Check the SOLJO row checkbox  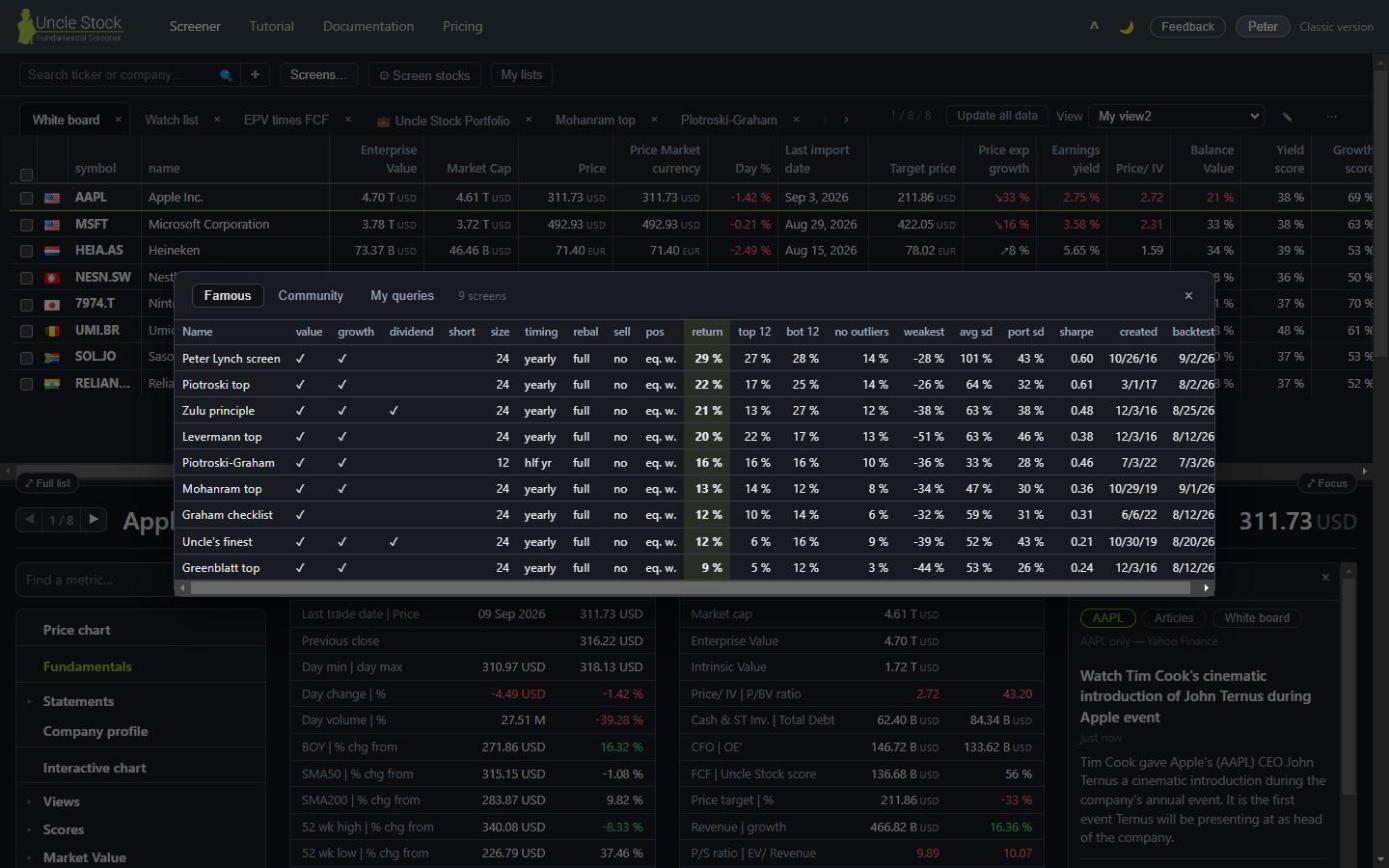(x=26, y=357)
